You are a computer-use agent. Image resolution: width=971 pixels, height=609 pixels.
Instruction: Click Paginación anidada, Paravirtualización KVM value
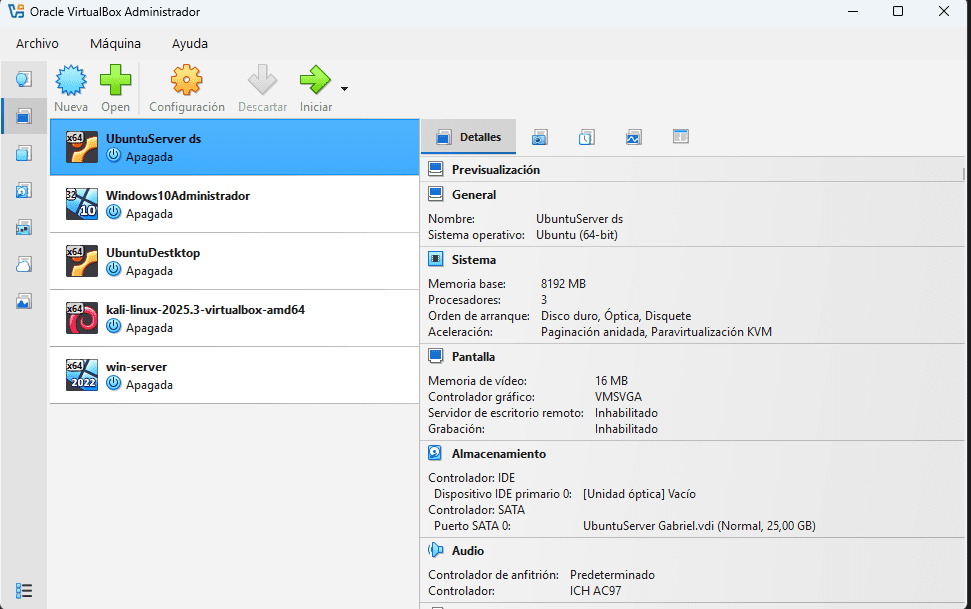pos(656,332)
